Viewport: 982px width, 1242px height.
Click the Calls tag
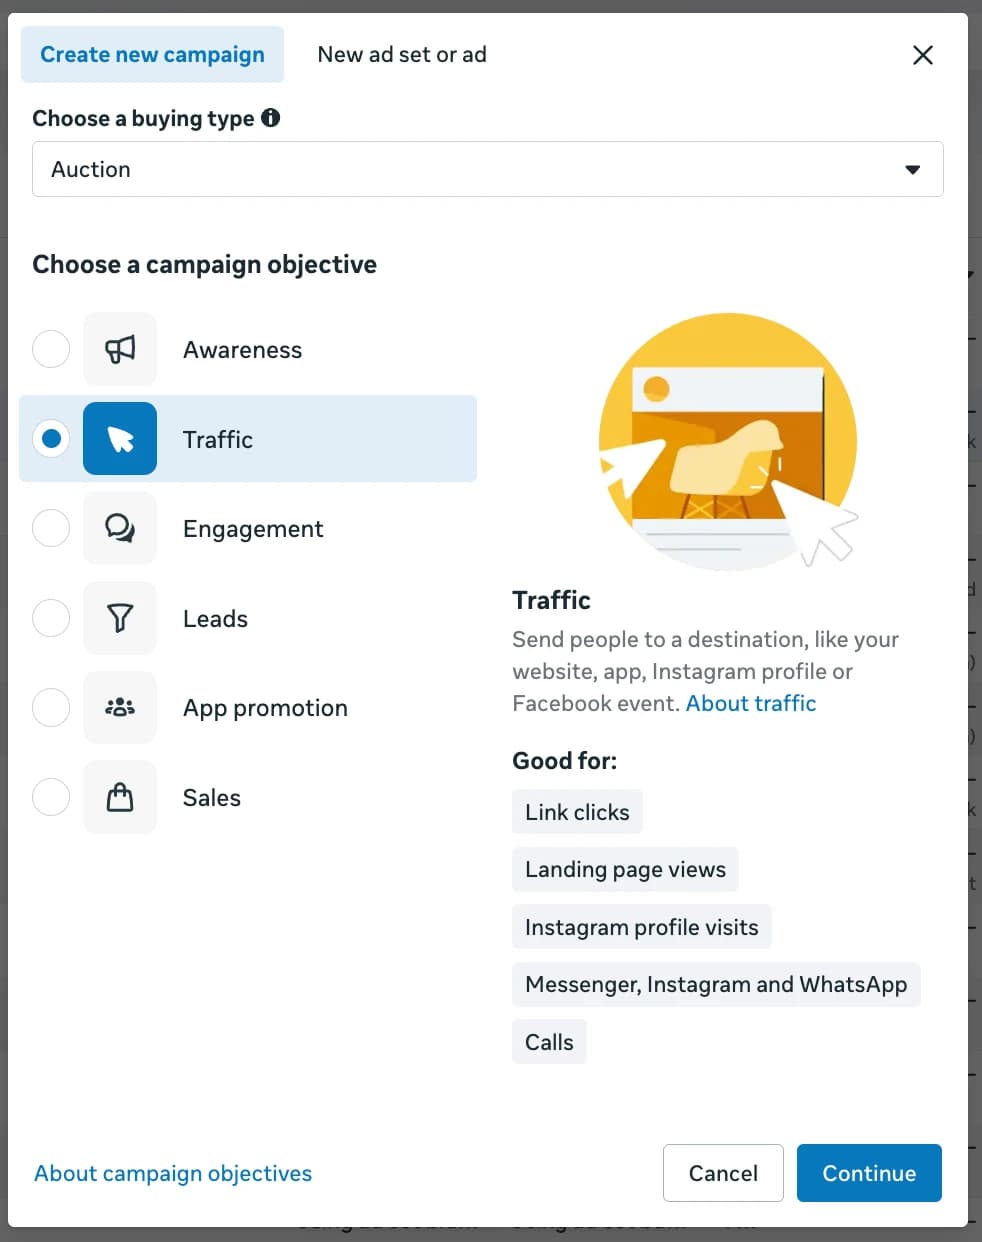pyautogui.click(x=549, y=1042)
